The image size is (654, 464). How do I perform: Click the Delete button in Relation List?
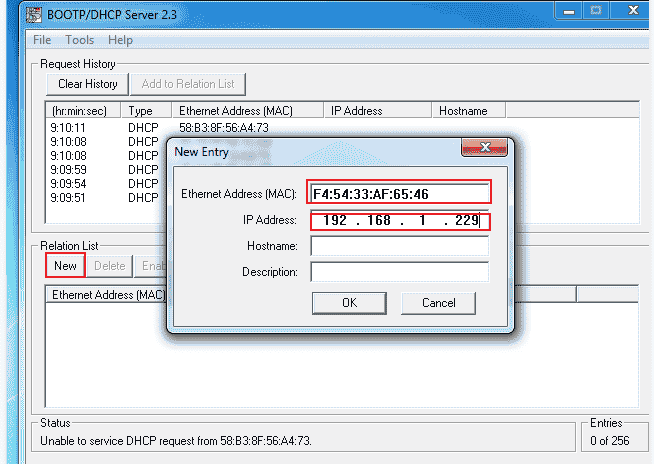pyautogui.click(x=110, y=266)
